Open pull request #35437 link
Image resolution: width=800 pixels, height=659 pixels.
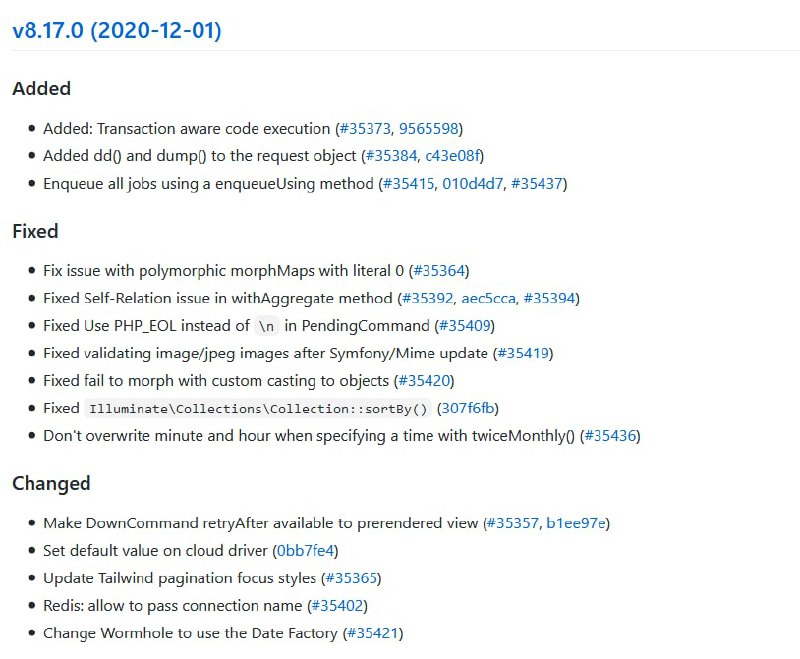[x=537, y=183]
